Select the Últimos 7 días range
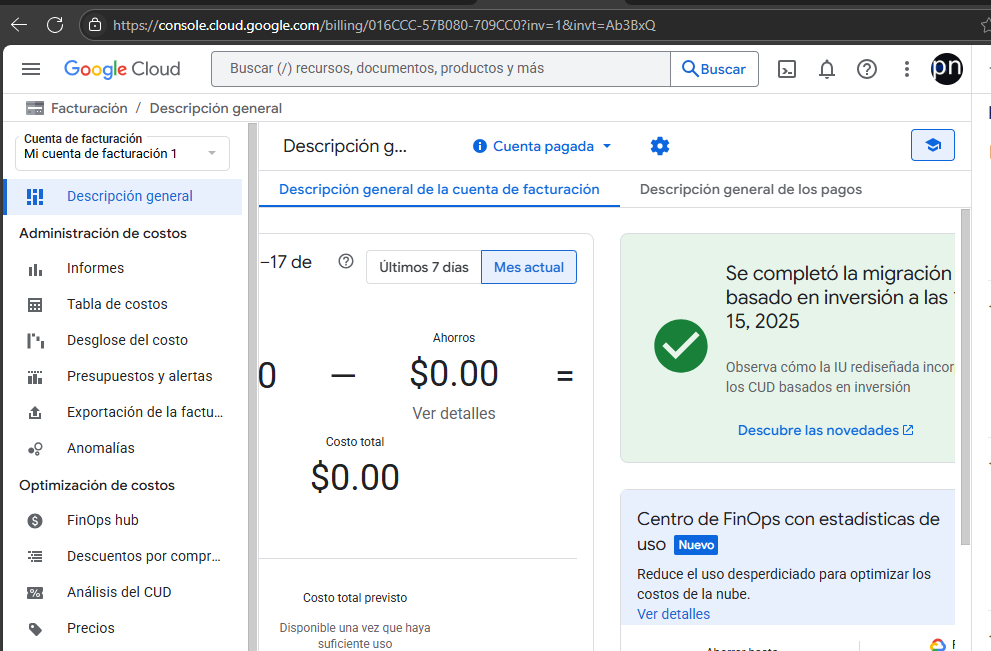 point(423,267)
